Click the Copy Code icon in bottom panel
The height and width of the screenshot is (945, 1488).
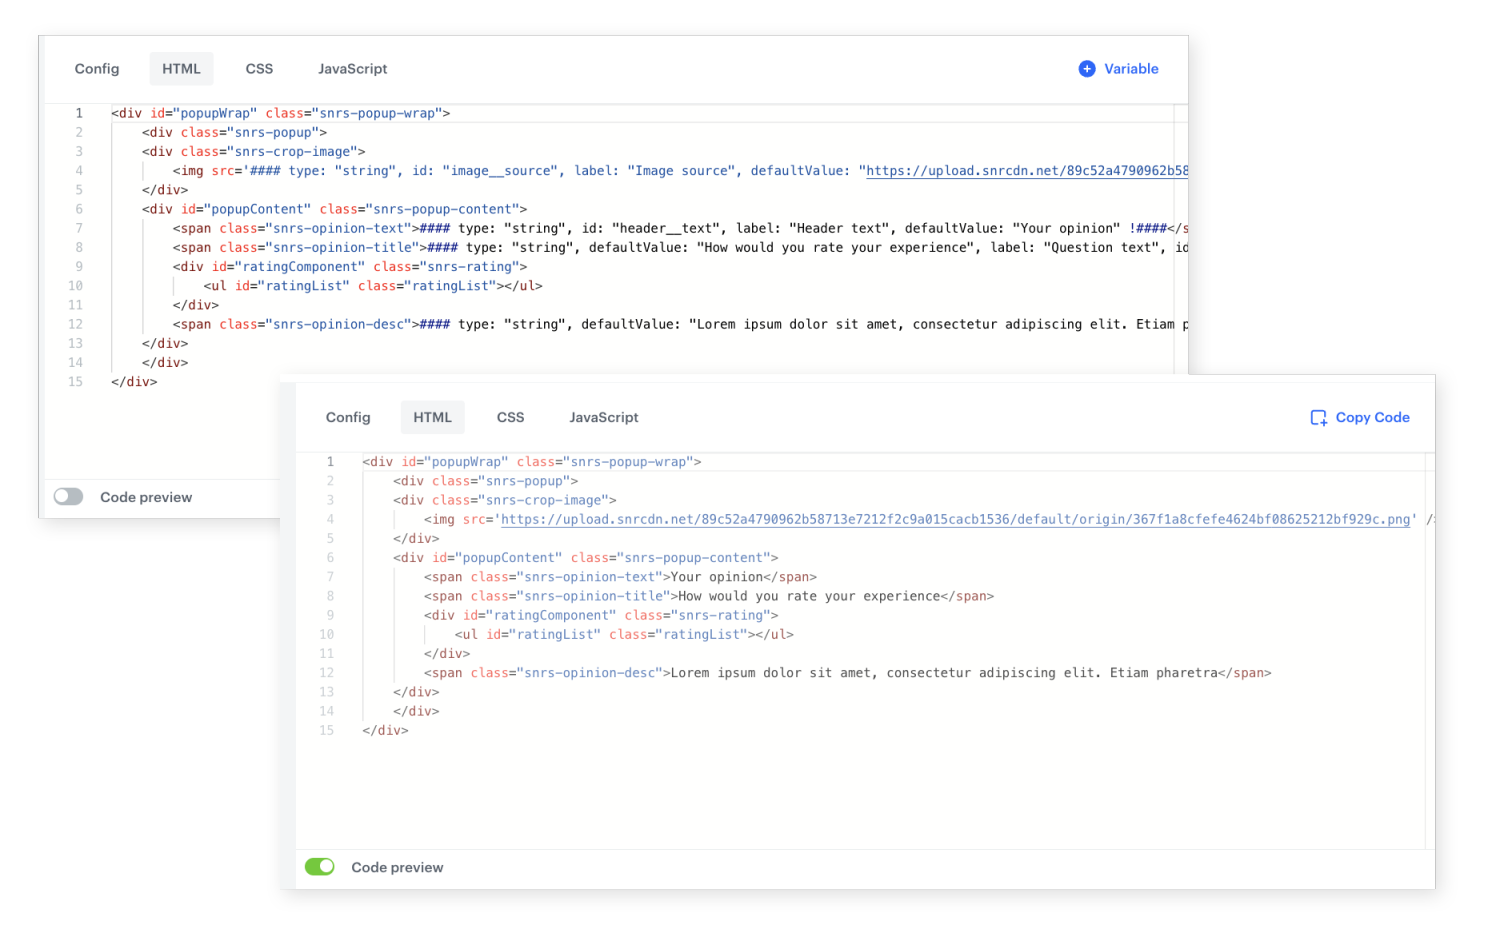tap(1317, 417)
